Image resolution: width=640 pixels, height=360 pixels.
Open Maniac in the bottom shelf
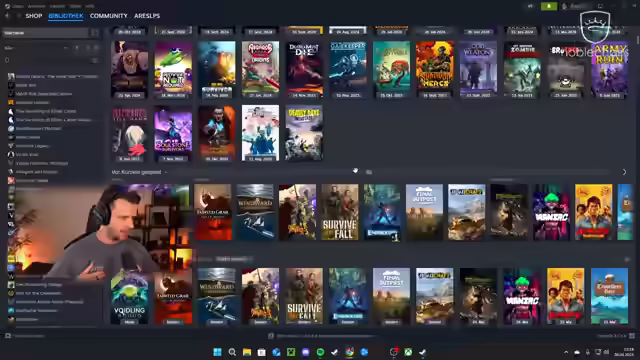(522, 296)
